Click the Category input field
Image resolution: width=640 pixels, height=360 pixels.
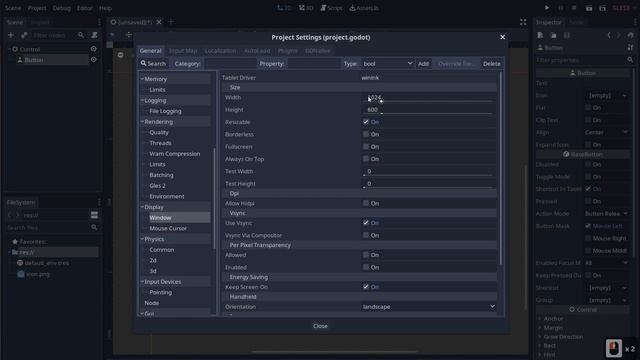230,64
